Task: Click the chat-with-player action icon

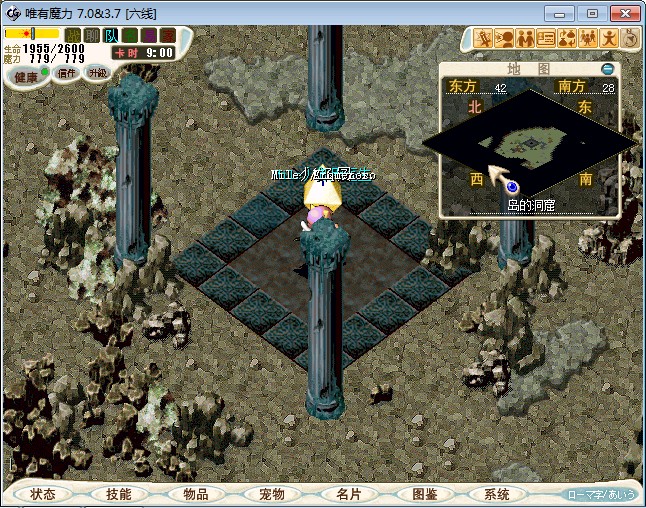Action: point(505,39)
